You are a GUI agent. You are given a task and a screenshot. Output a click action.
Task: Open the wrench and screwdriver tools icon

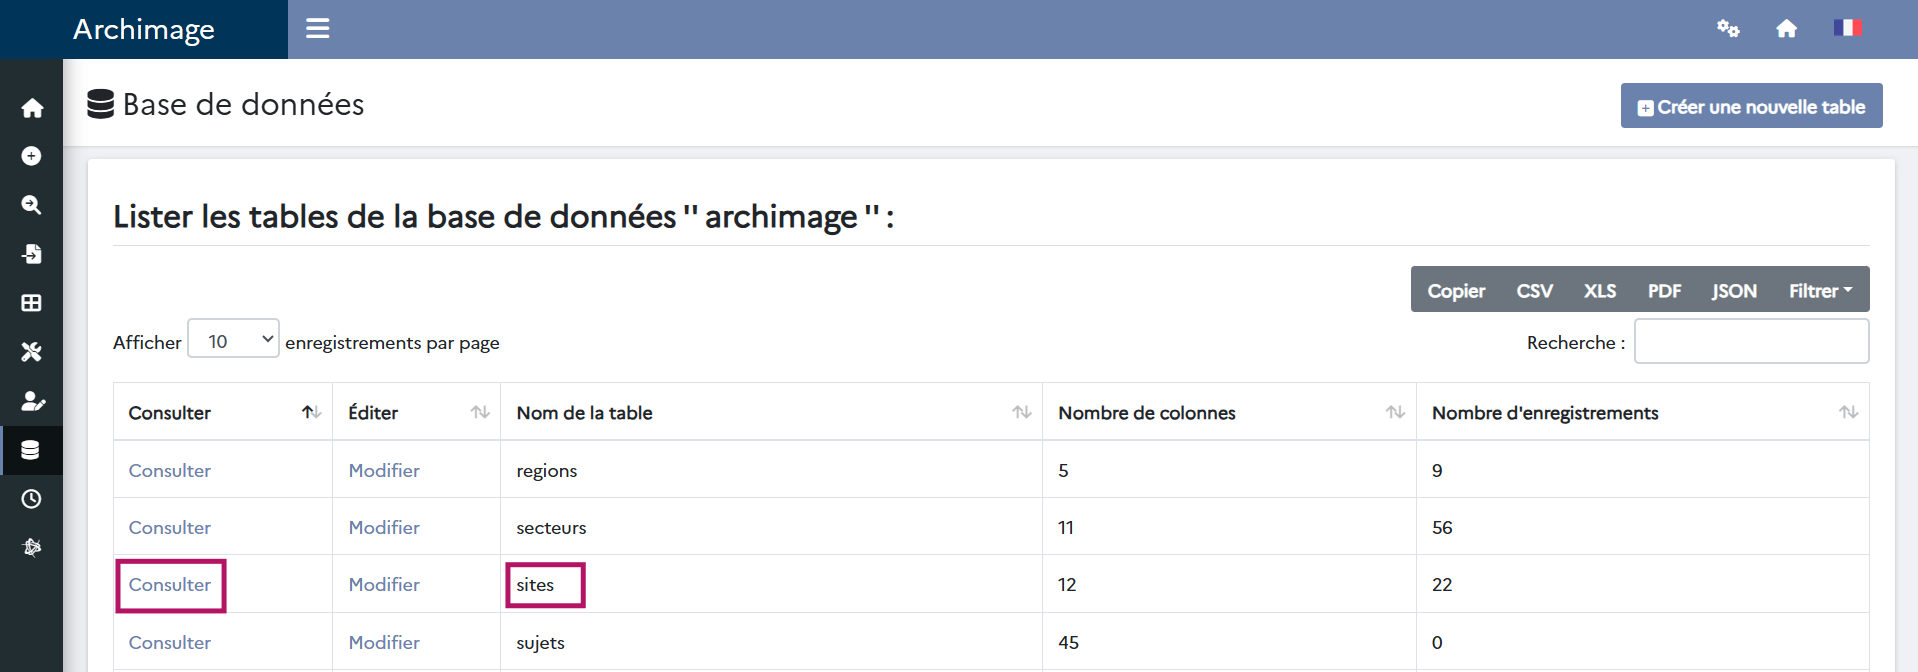pos(31,352)
